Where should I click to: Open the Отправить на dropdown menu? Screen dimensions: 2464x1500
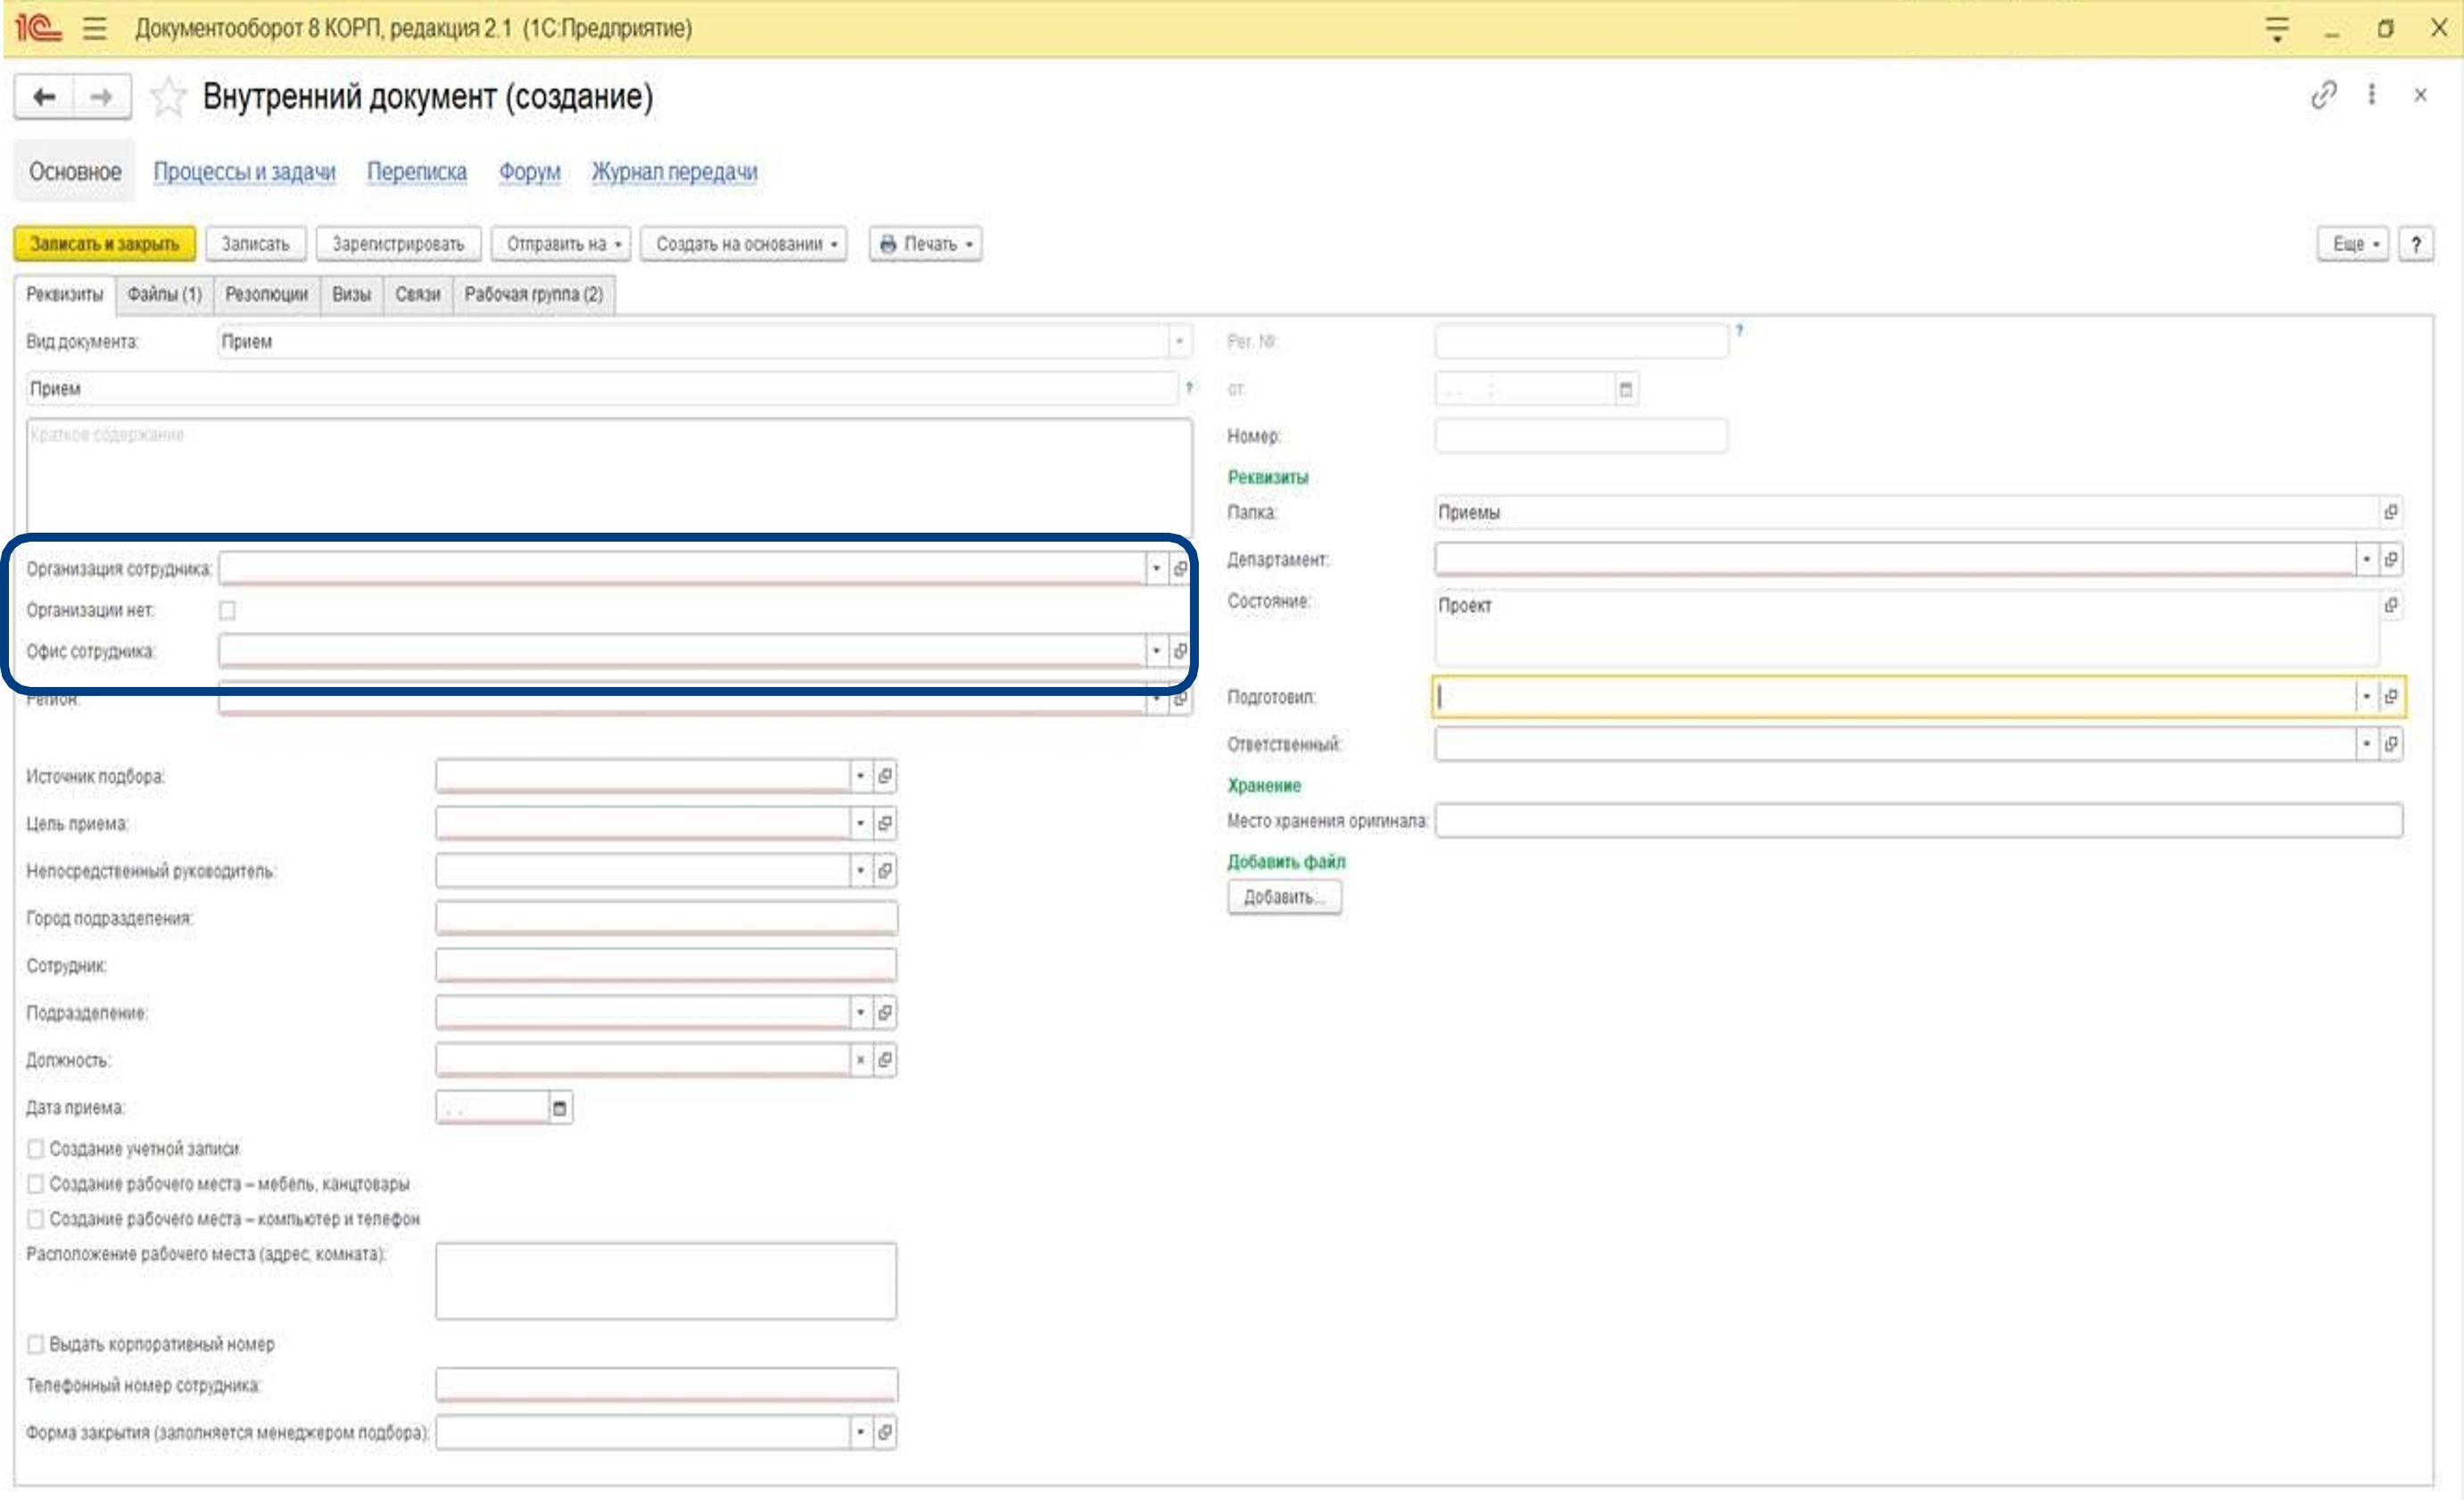click(561, 244)
